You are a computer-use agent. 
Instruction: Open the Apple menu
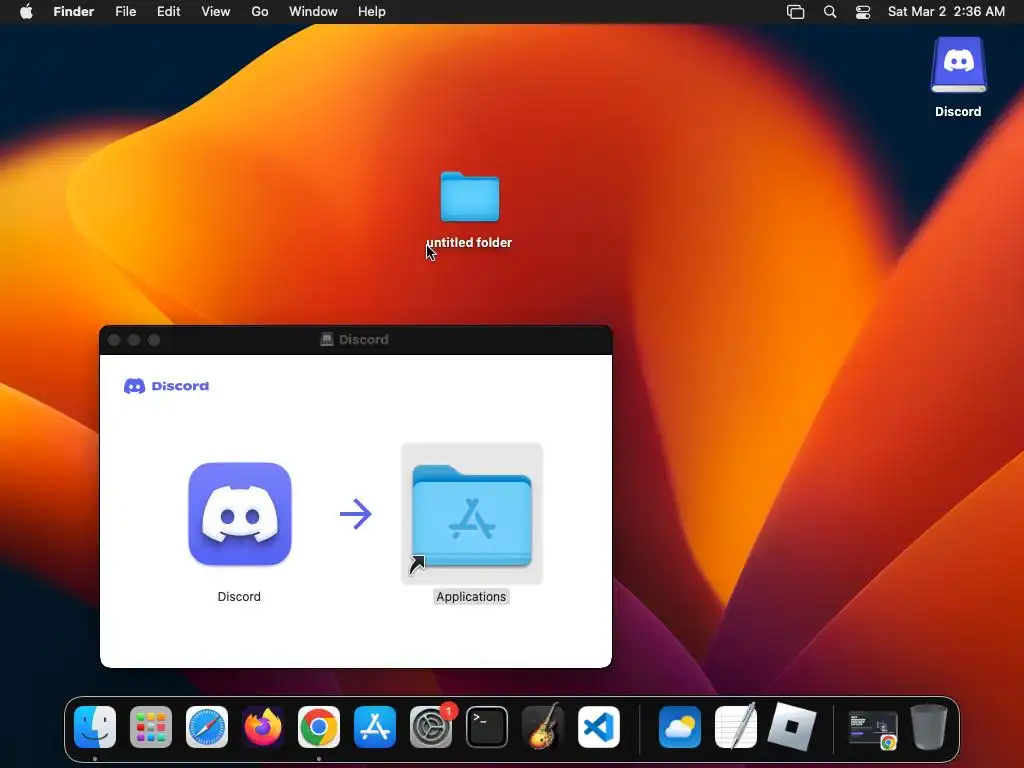click(x=26, y=12)
